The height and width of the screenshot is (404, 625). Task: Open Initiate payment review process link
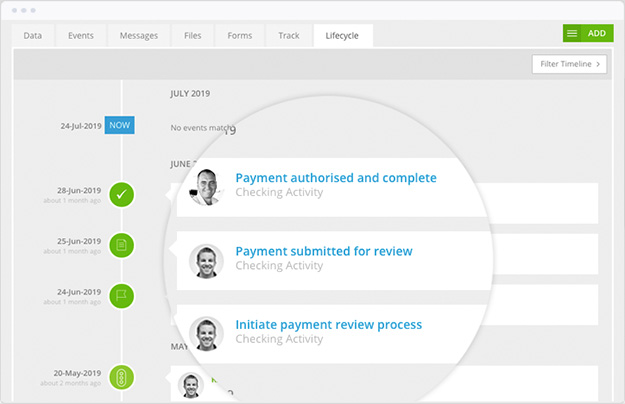[x=328, y=324]
